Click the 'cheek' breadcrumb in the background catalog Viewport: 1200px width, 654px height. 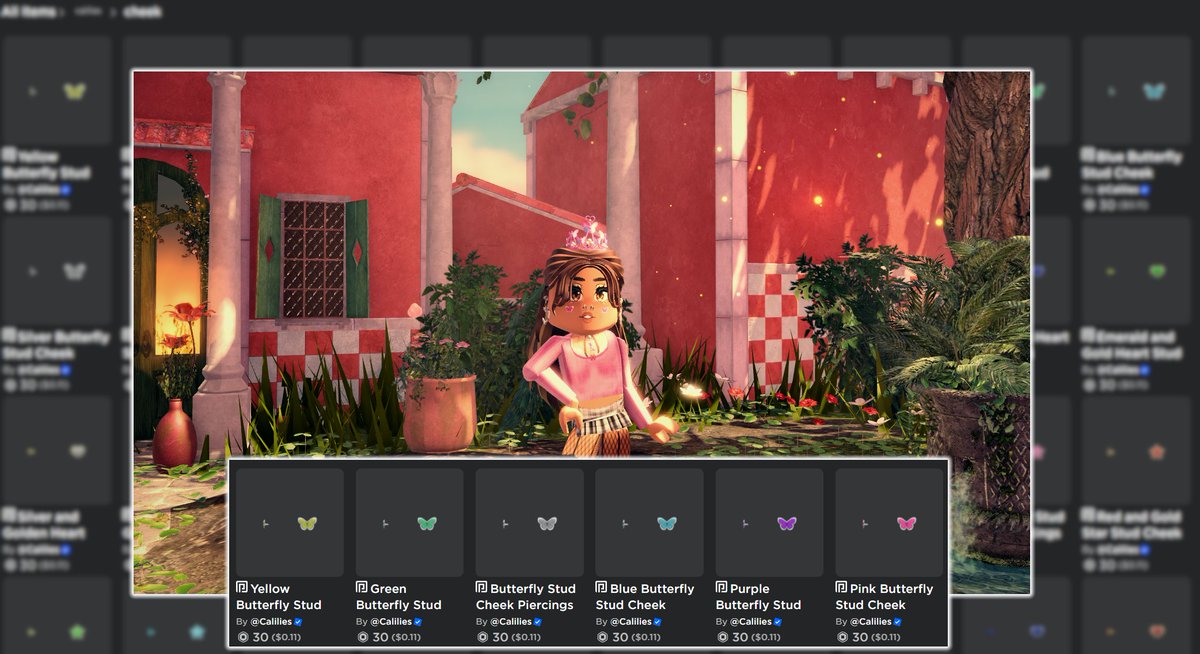pyautogui.click(x=143, y=12)
